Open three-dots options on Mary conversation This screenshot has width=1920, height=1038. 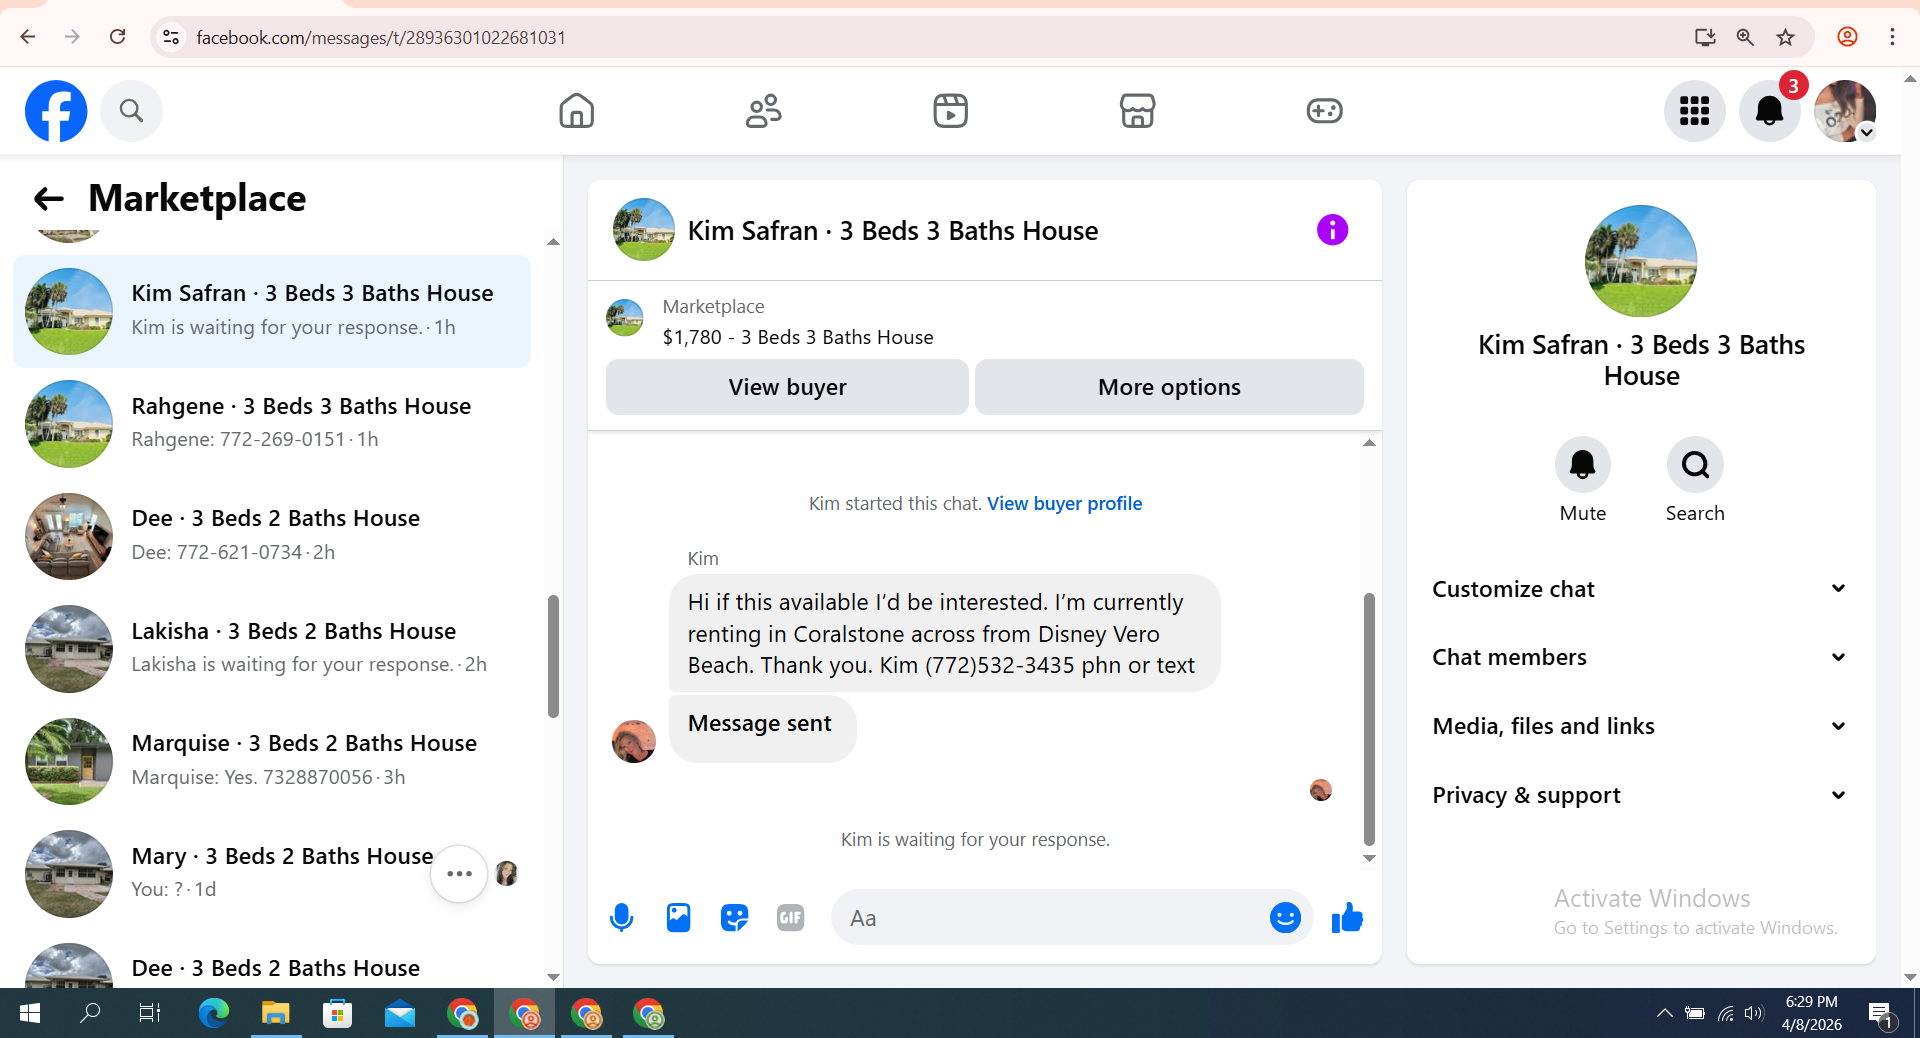[459, 874]
